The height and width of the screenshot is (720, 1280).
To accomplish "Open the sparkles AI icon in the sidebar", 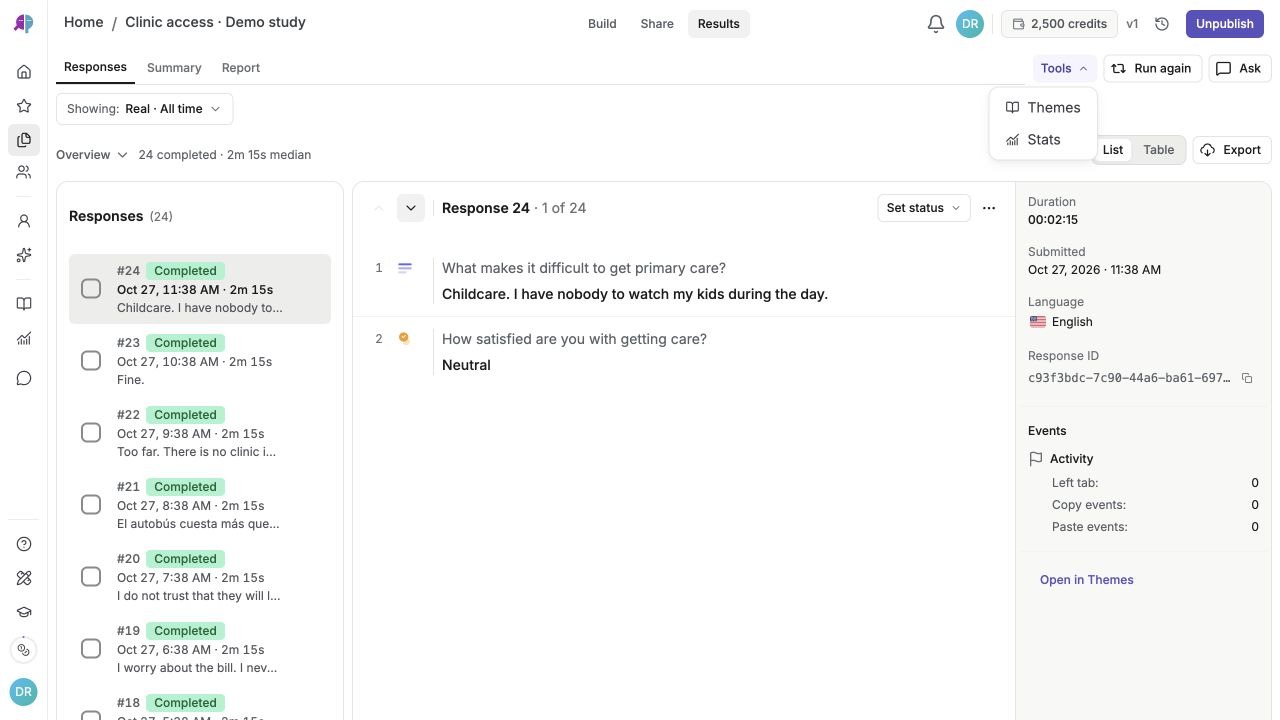I will (x=24, y=255).
